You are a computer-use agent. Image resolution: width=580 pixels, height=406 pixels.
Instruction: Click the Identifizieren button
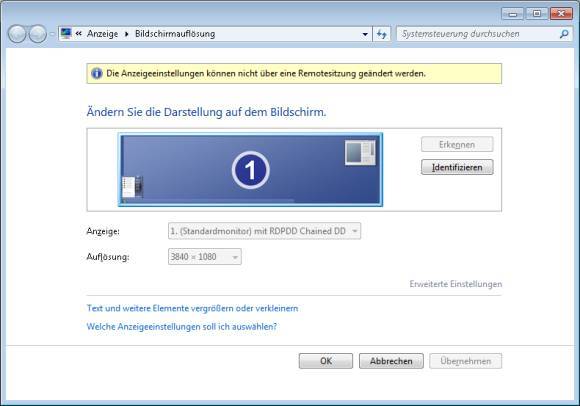click(x=457, y=167)
